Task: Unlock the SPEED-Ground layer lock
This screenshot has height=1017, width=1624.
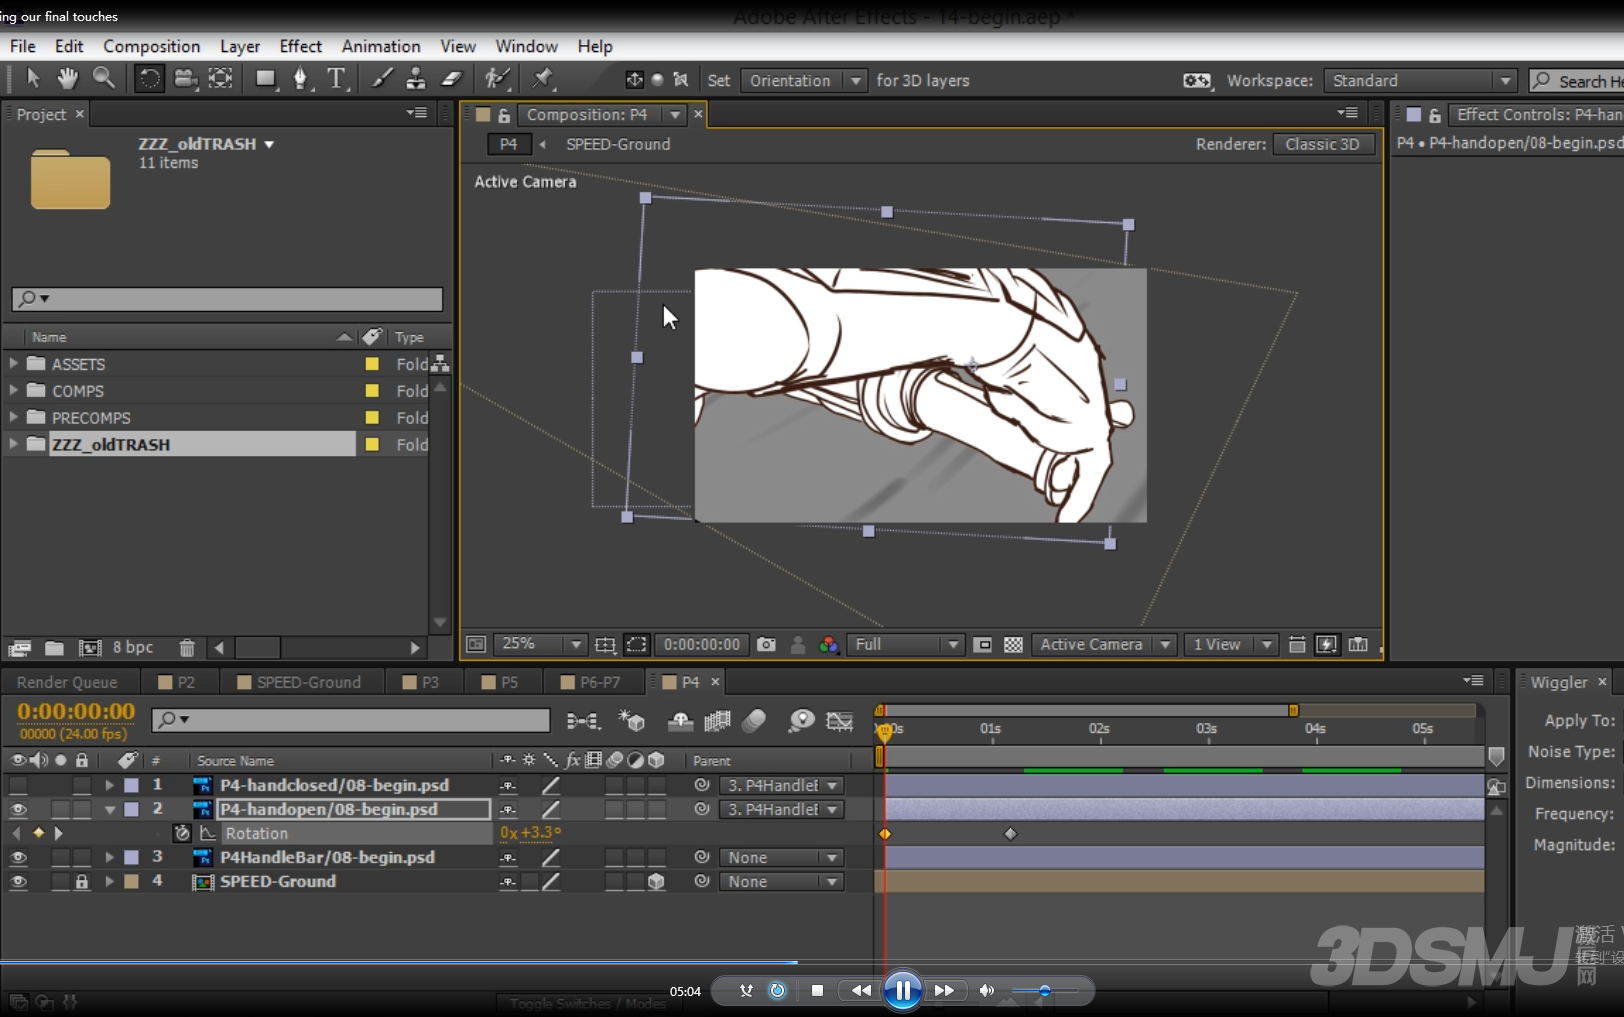Action: point(82,881)
